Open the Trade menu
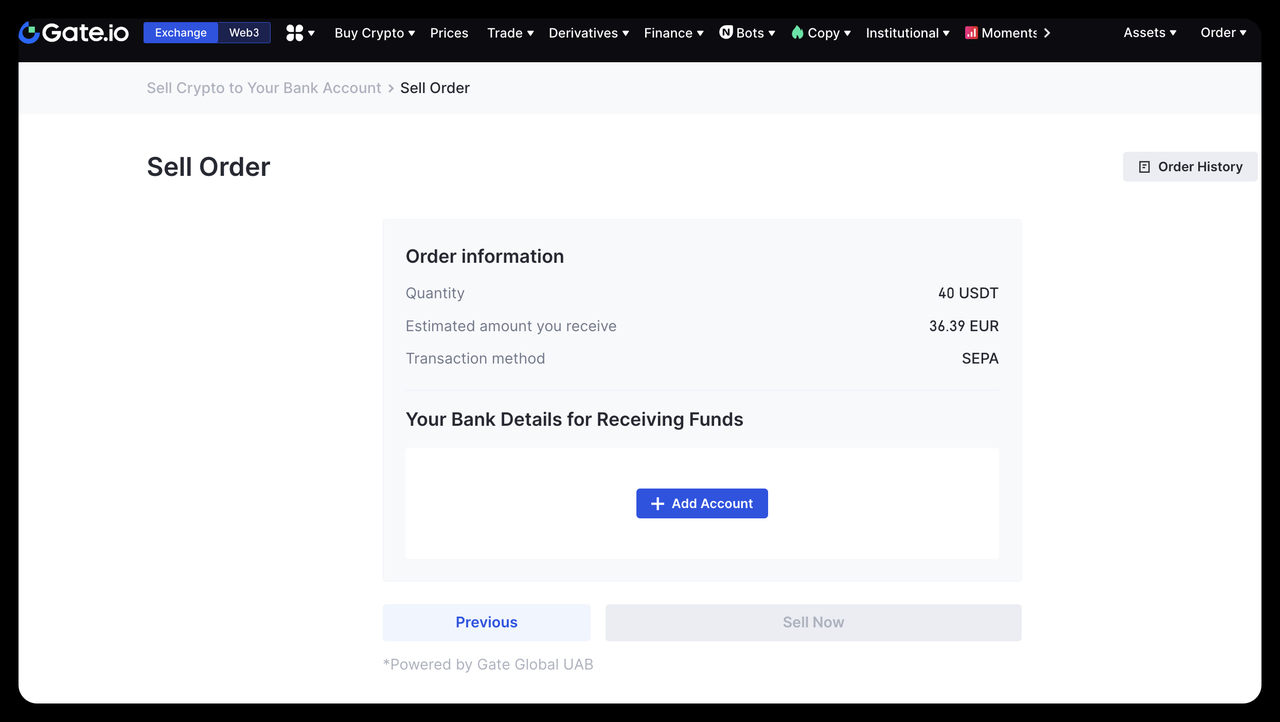The width and height of the screenshot is (1280, 722). pyautogui.click(x=510, y=33)
